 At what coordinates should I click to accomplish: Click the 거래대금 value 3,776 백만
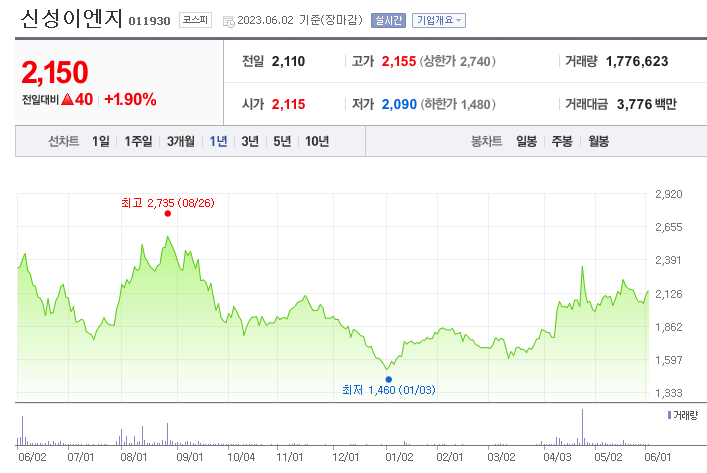647,104
